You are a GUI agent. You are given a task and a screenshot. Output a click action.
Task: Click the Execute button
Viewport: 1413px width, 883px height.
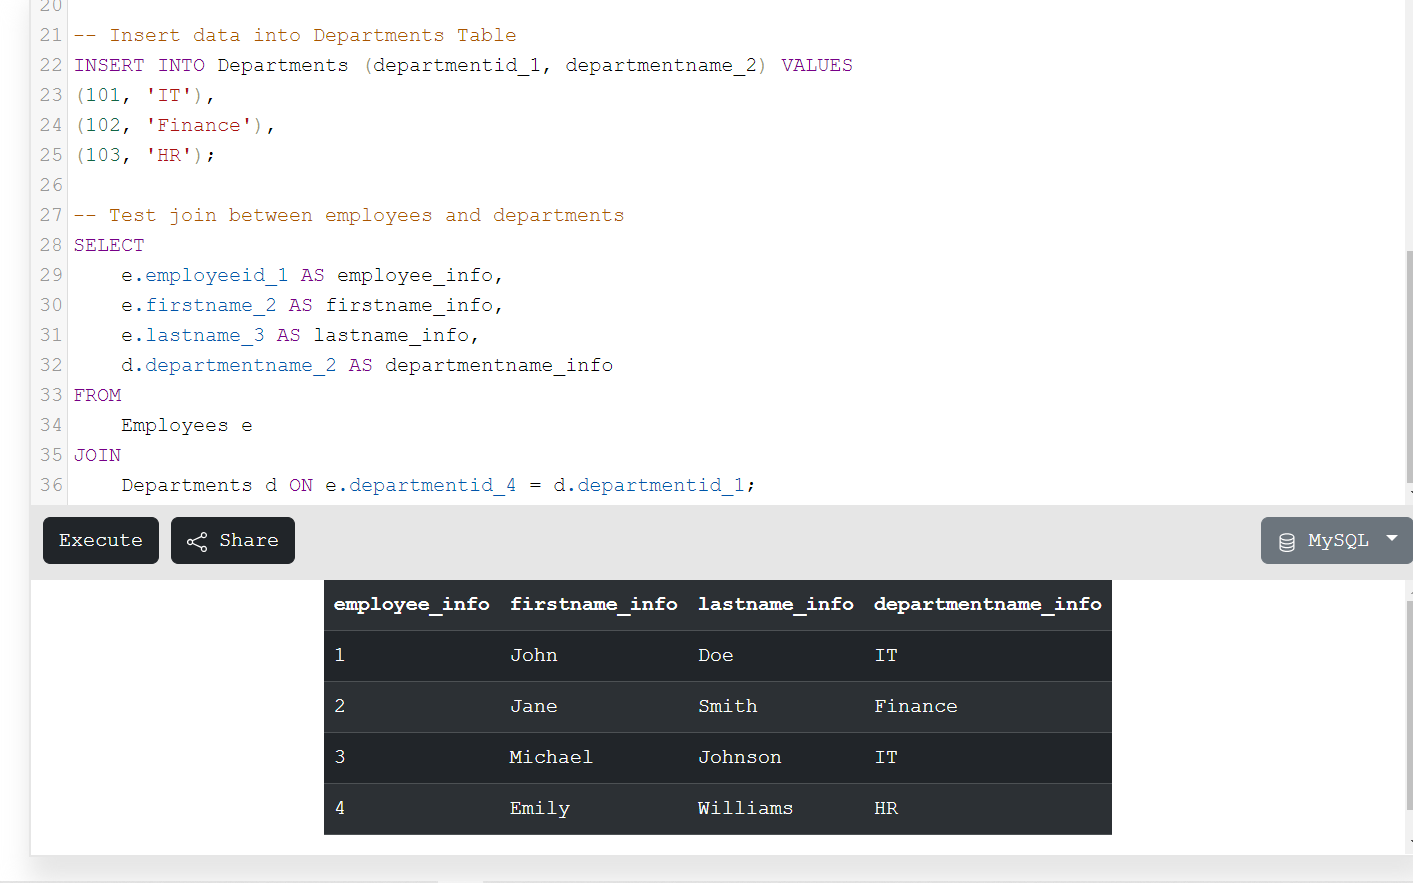tap(101, 540)
